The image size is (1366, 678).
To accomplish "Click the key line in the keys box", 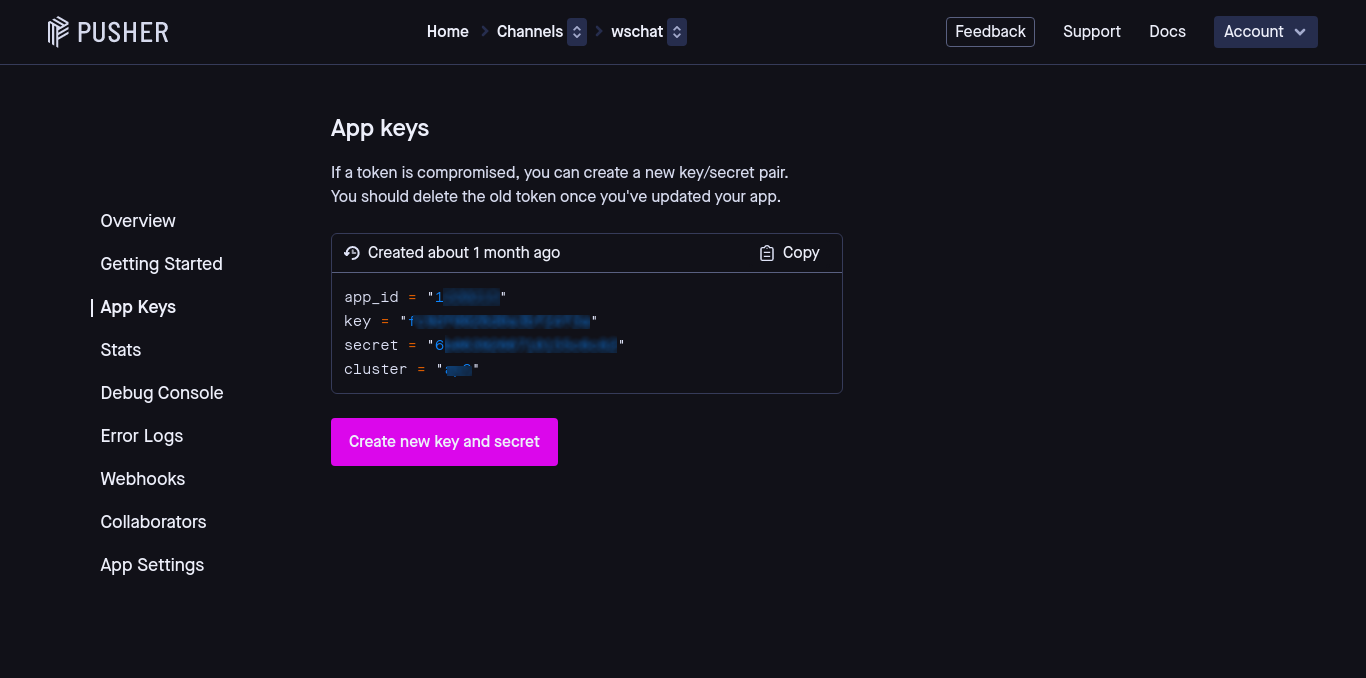I will click(470, 321).
